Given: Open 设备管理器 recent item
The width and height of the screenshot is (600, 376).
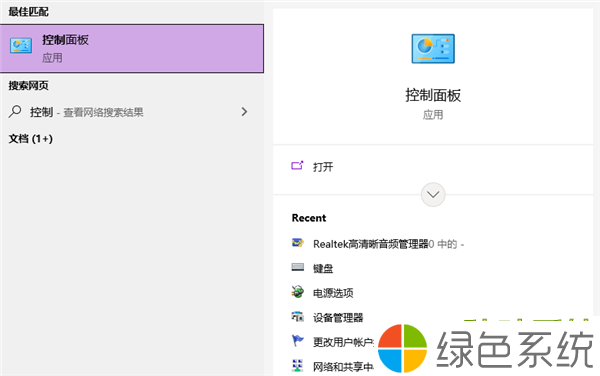Looking at the screenshot, I should point(338,317).
